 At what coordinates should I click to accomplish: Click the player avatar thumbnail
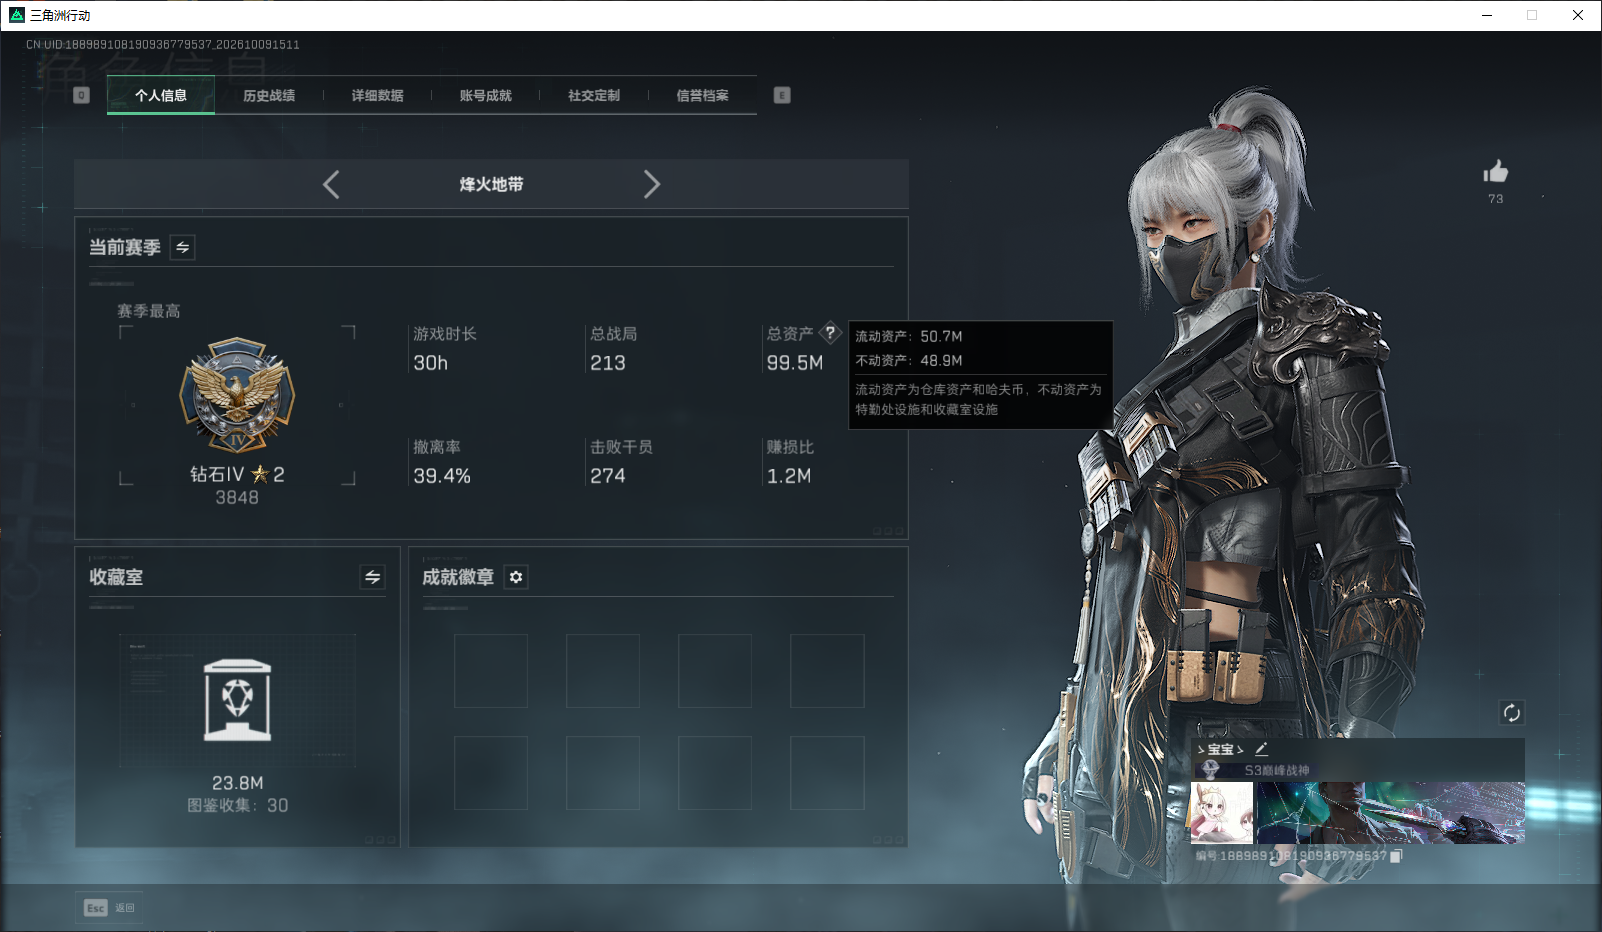tap(1222, 813)
